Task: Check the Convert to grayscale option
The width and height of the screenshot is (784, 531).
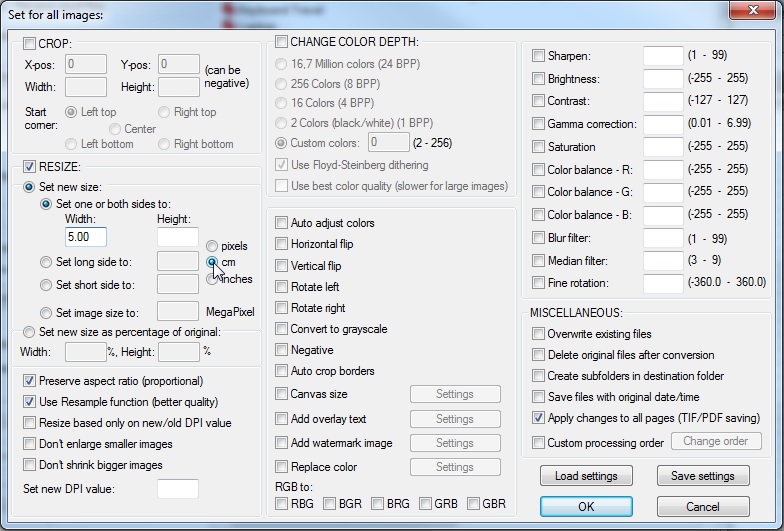Action: (282, 329)
